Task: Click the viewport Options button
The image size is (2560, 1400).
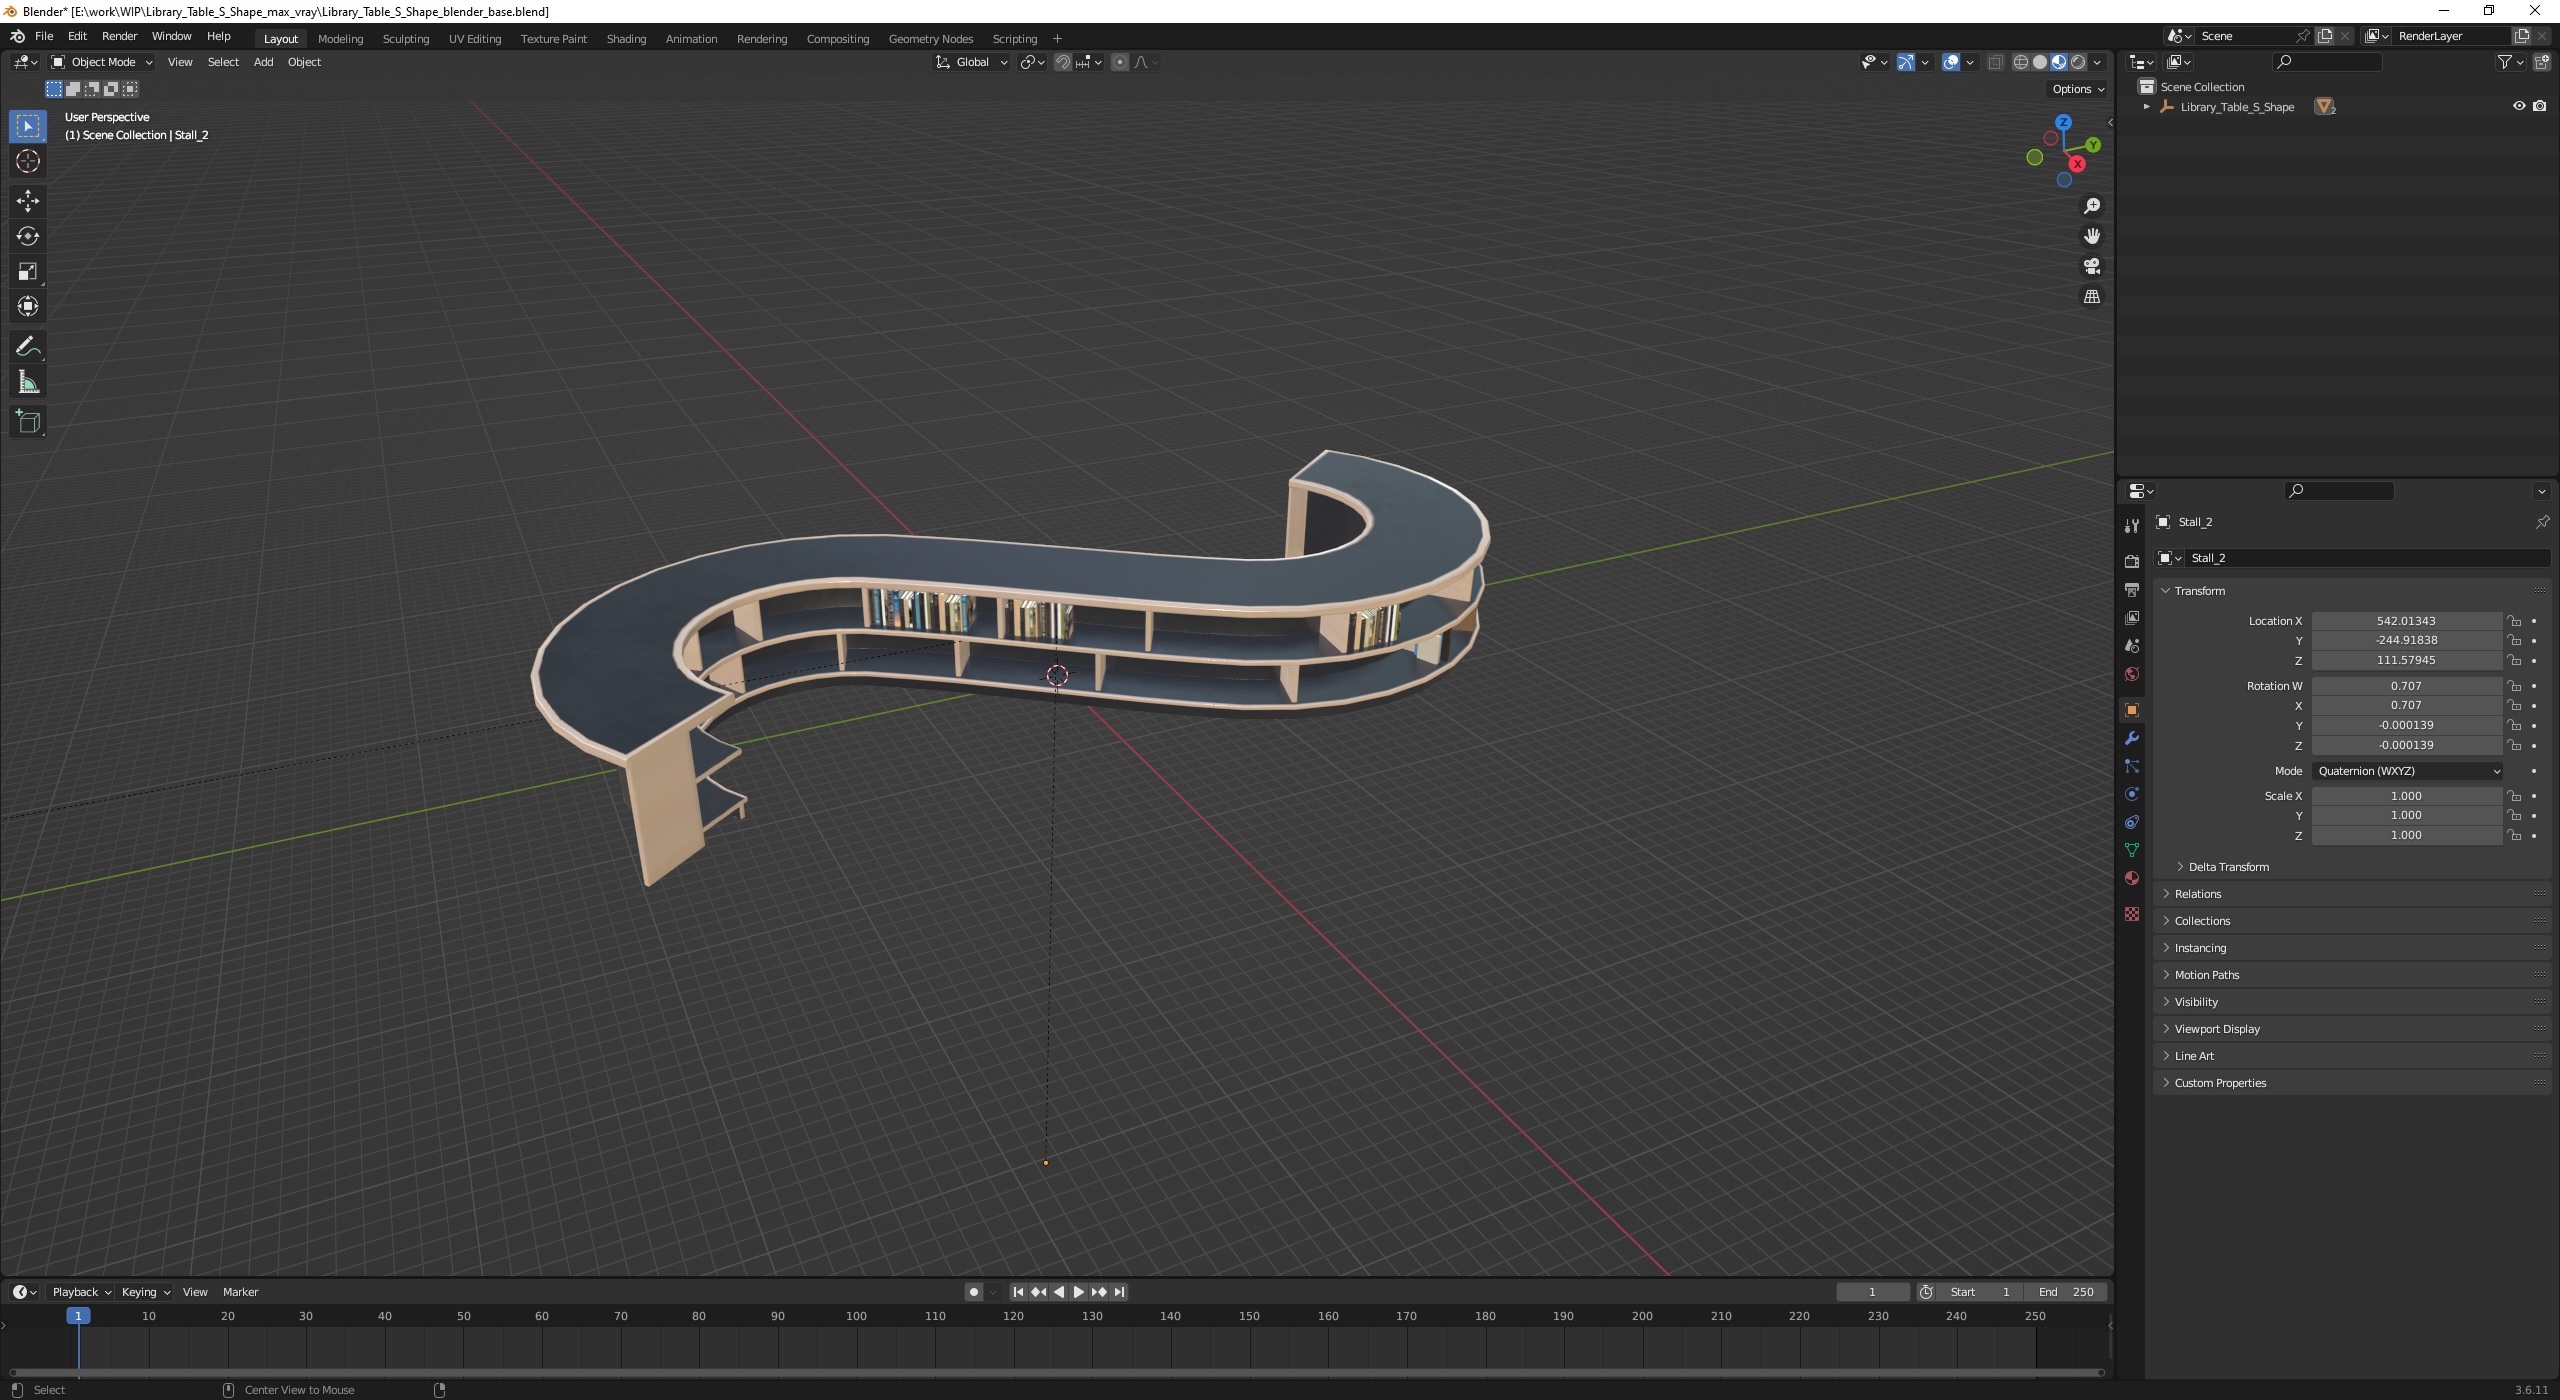Action: click(x=2077, y=89)
